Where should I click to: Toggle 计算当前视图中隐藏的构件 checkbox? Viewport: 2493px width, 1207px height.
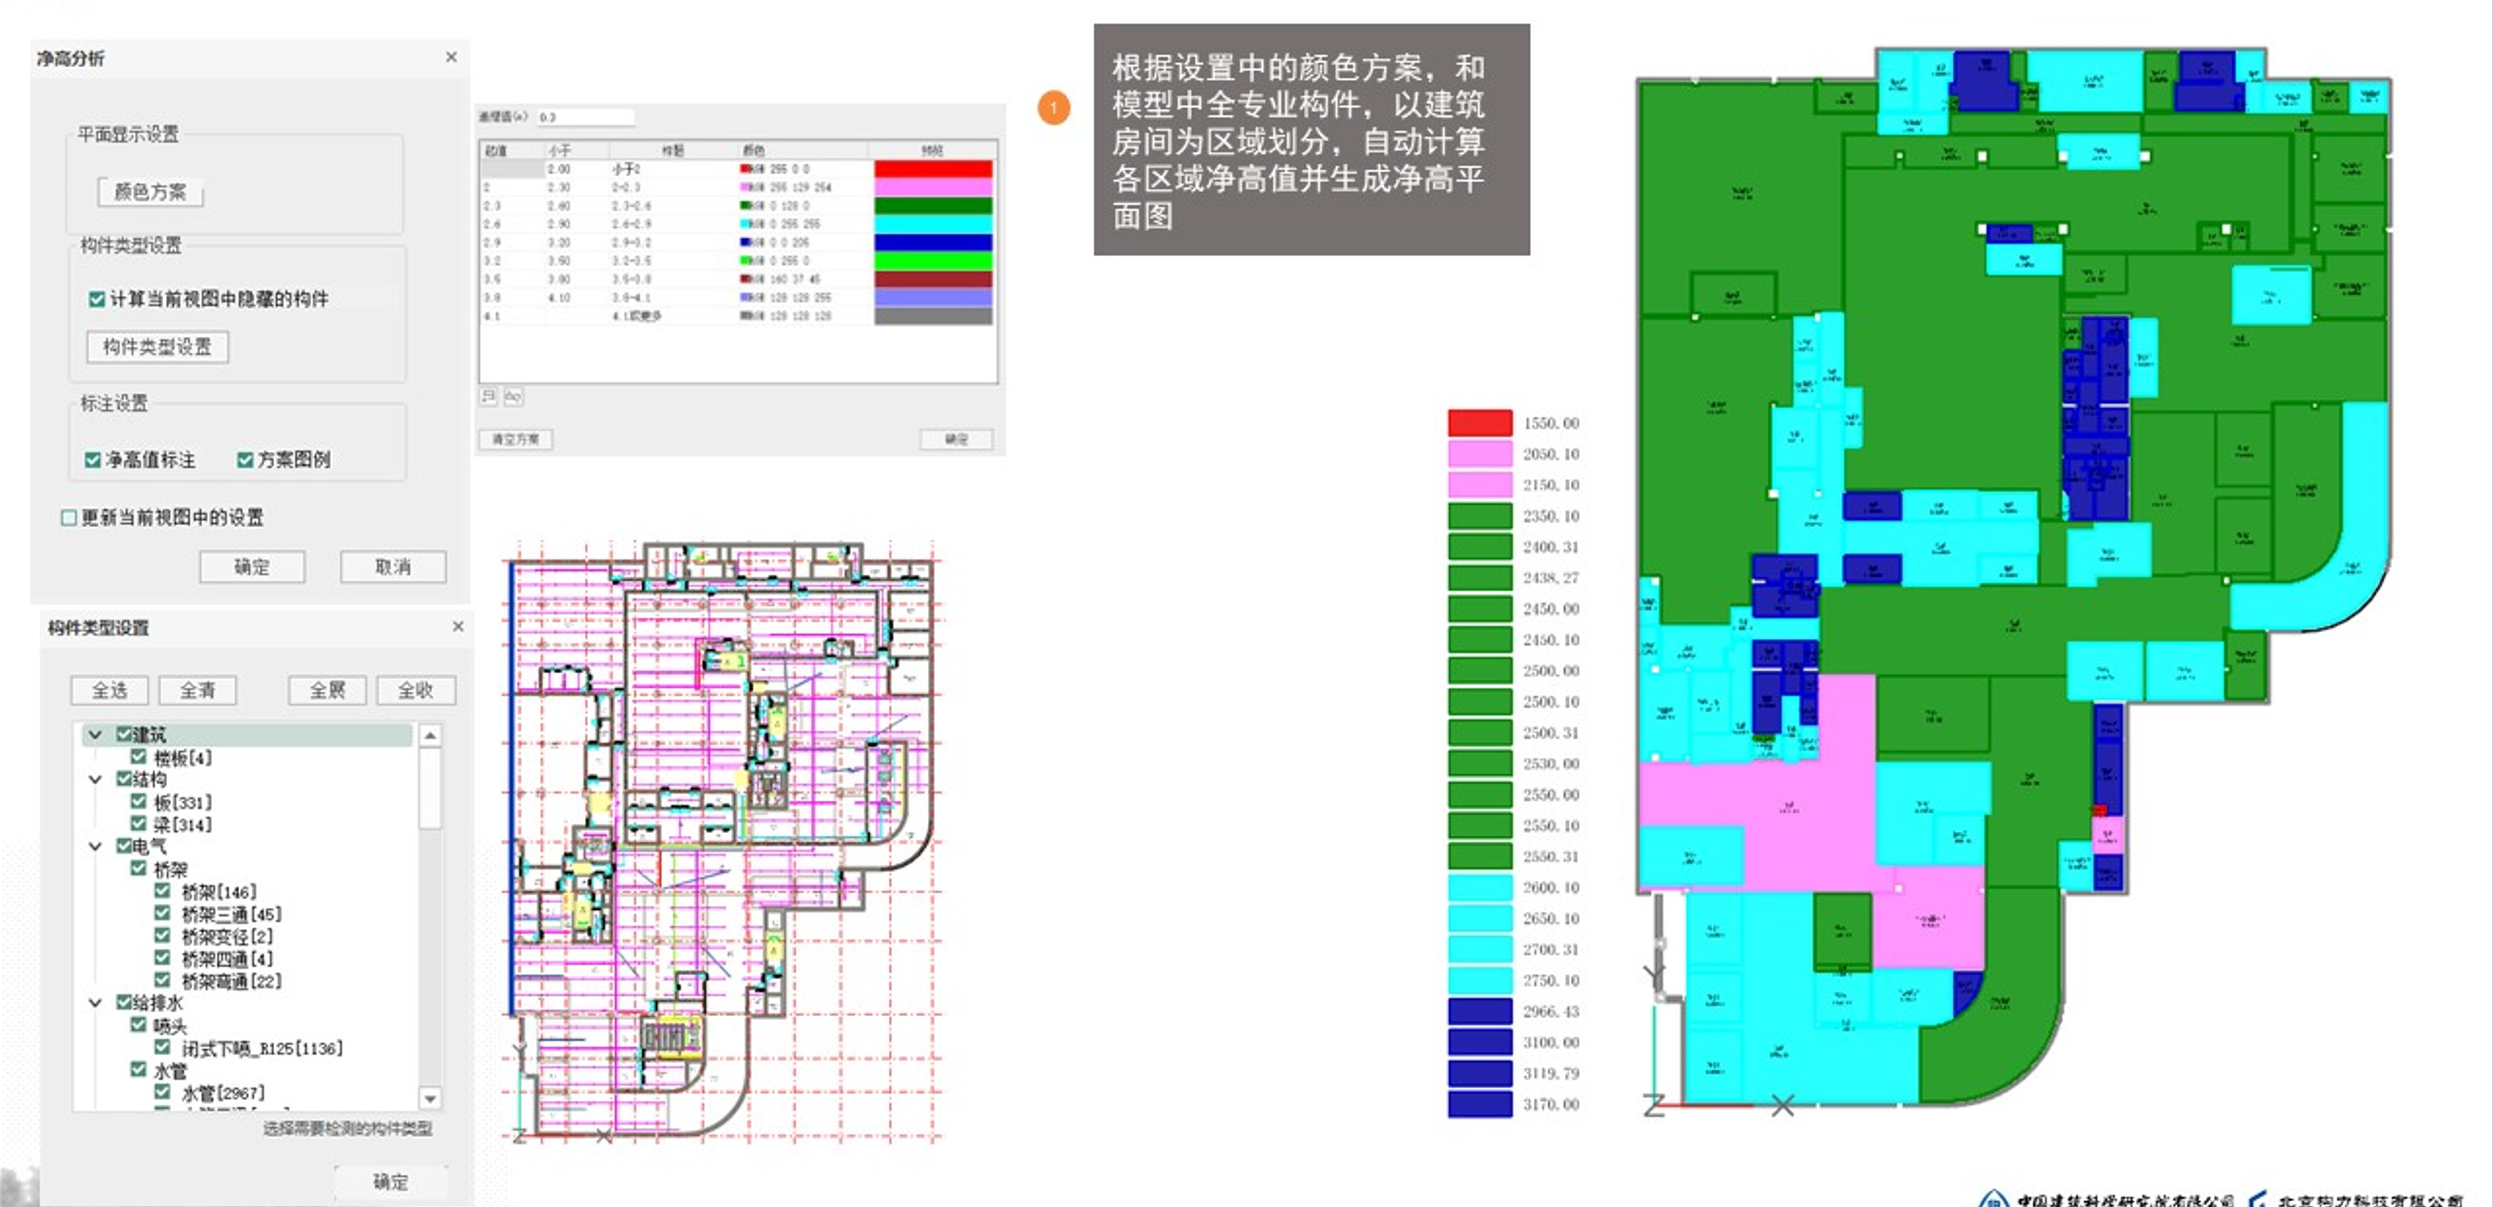(x=97, y=299)
